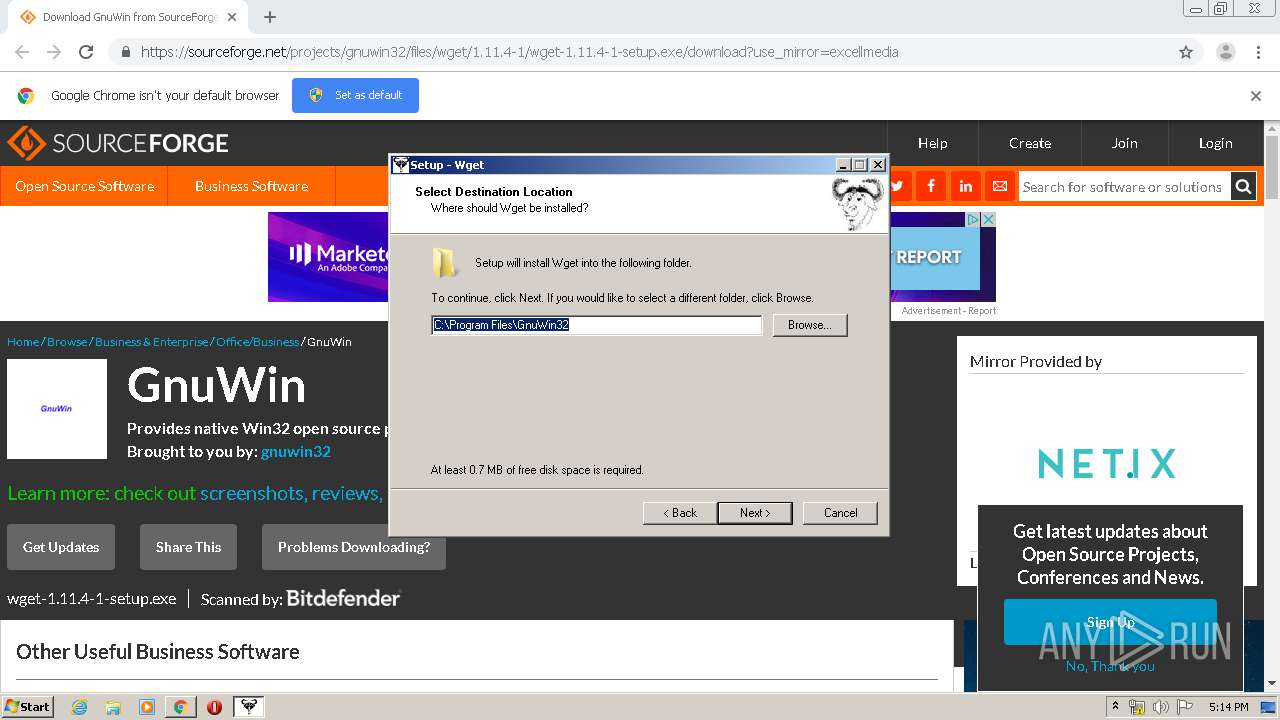
Task: Switch to the Wget setup taskbar item
Action: click(x=248, y=707)
